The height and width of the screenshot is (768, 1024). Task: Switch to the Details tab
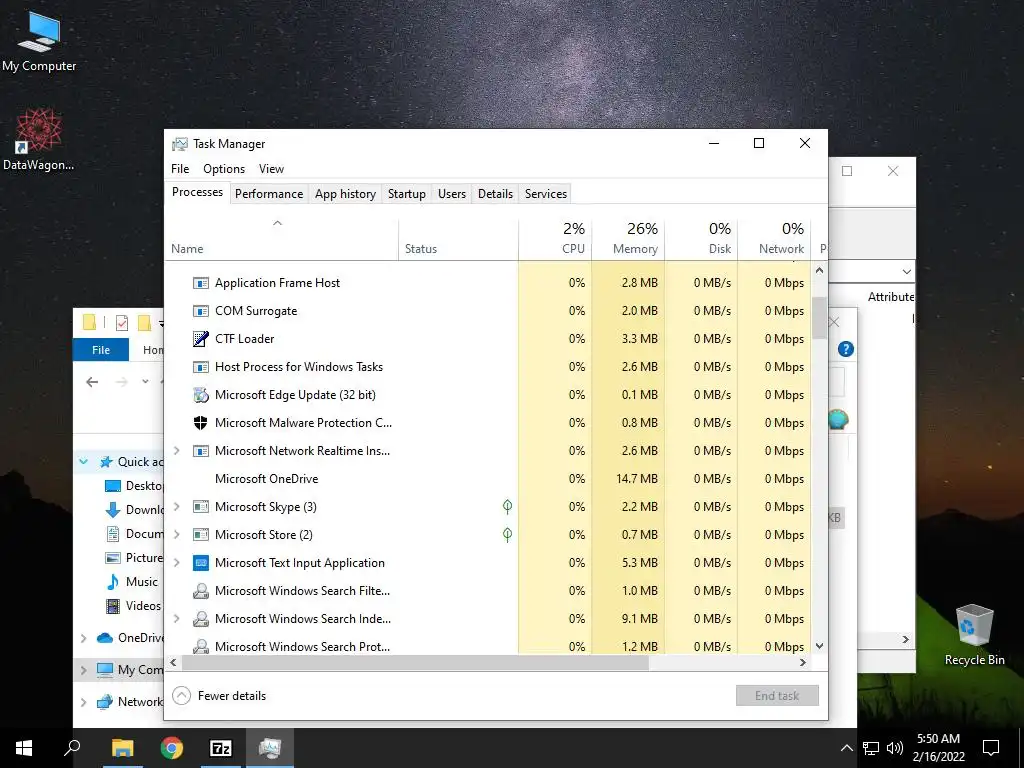(495, 194)
